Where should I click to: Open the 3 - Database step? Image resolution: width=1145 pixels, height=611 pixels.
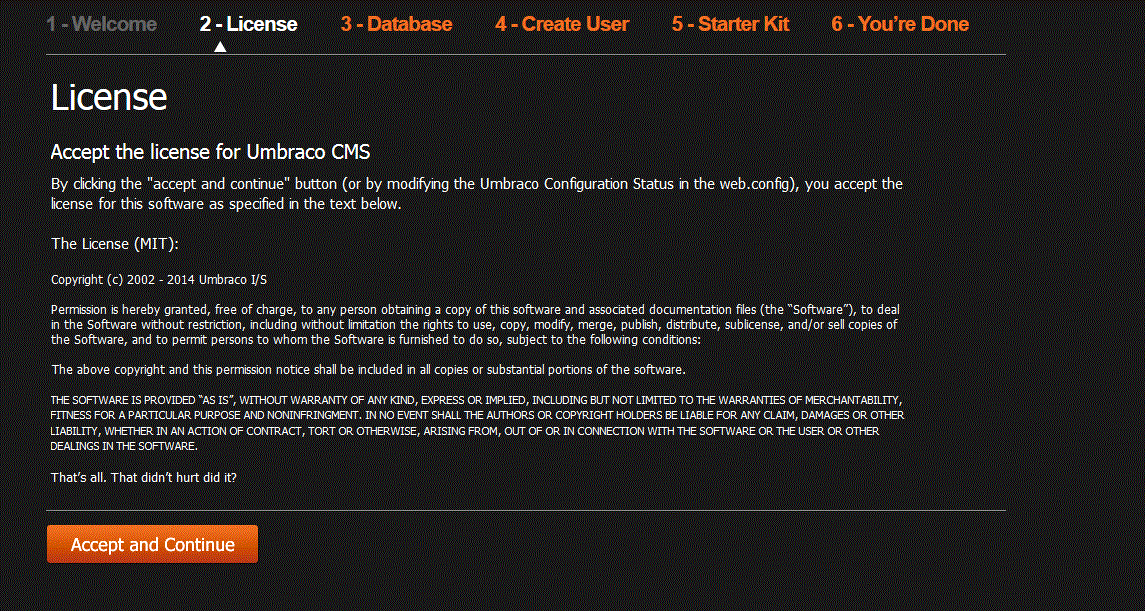pyautogui.click(x=397, y=24)
